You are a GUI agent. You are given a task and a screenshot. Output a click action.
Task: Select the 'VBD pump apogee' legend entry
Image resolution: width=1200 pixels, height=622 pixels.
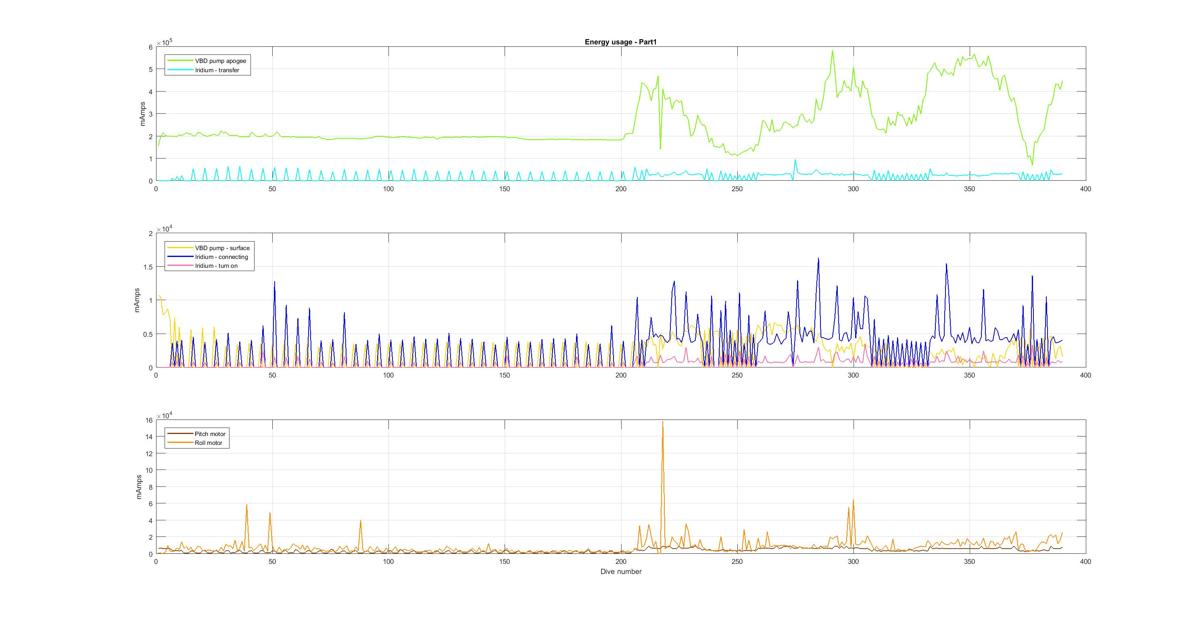click(222, 60)
